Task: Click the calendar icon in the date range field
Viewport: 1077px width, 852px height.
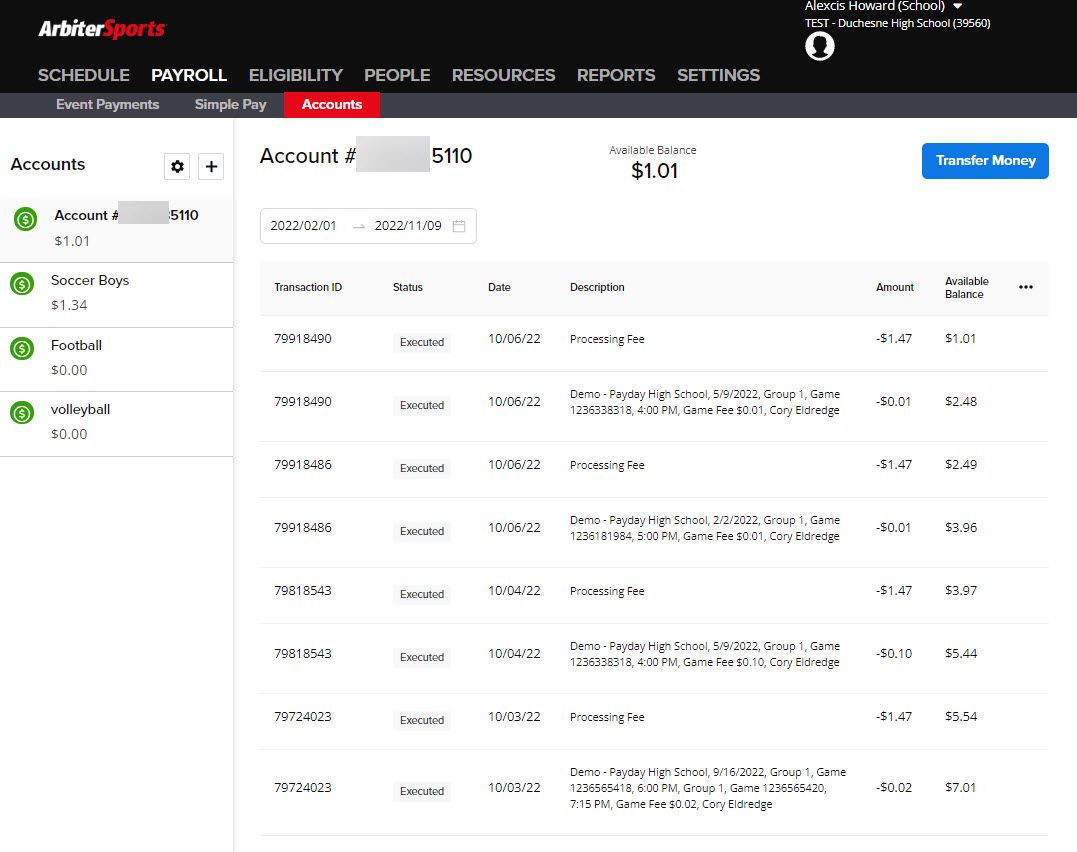Action: tap(459, 226)
